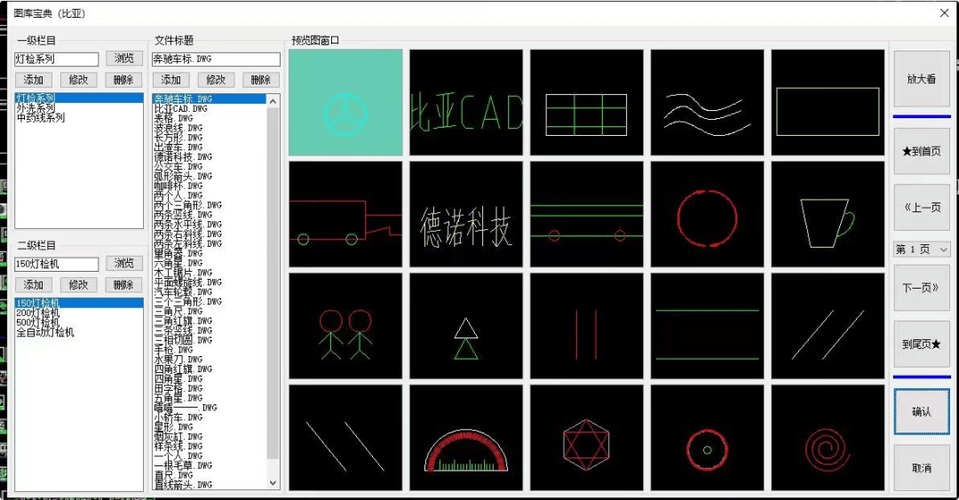
Task: Select the hexagram star preview thumbnail
Action: (x=587, y=438)
